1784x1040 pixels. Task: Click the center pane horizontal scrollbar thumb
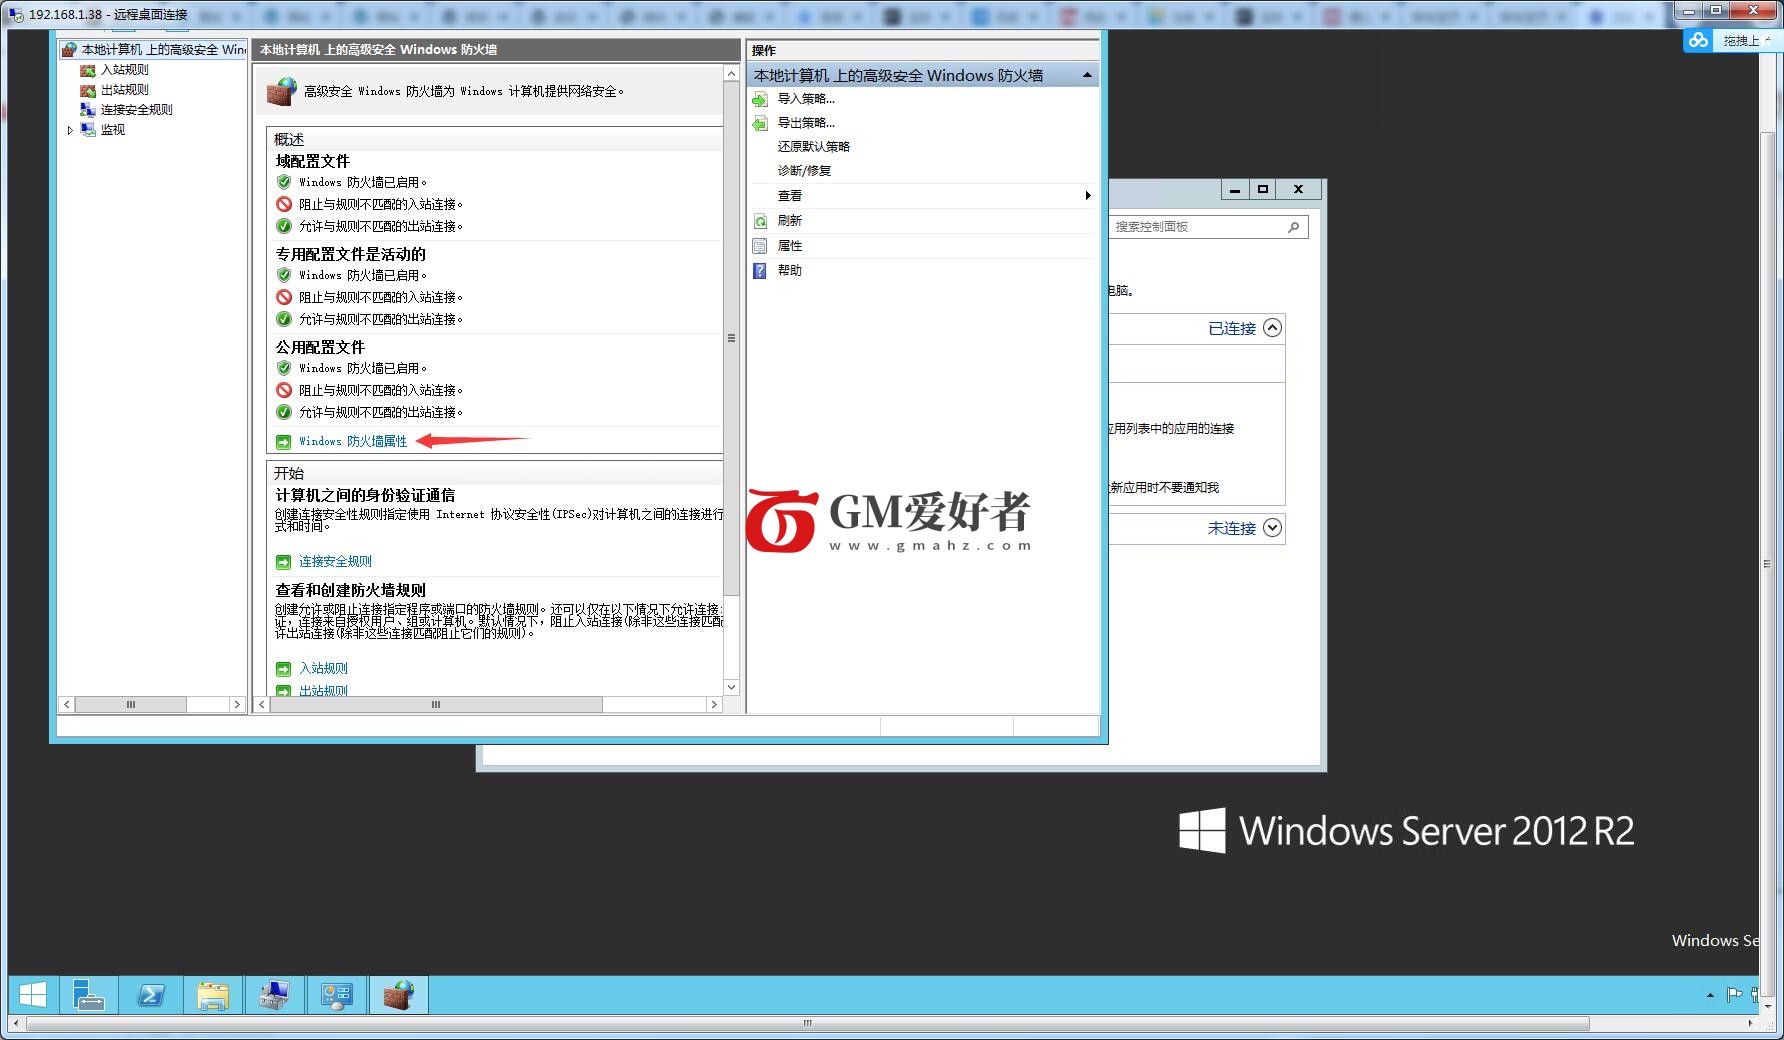[x=436, y=705]
